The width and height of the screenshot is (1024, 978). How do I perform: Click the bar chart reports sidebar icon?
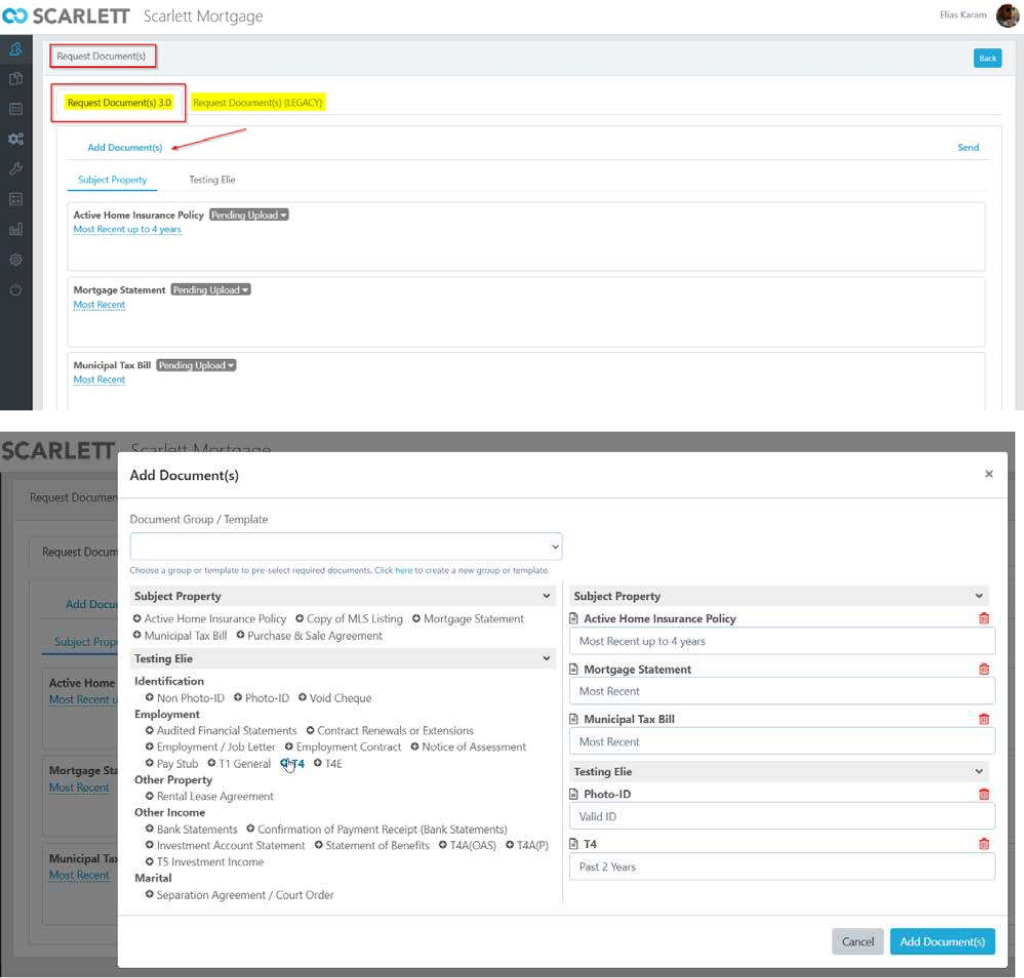(16, 229)
